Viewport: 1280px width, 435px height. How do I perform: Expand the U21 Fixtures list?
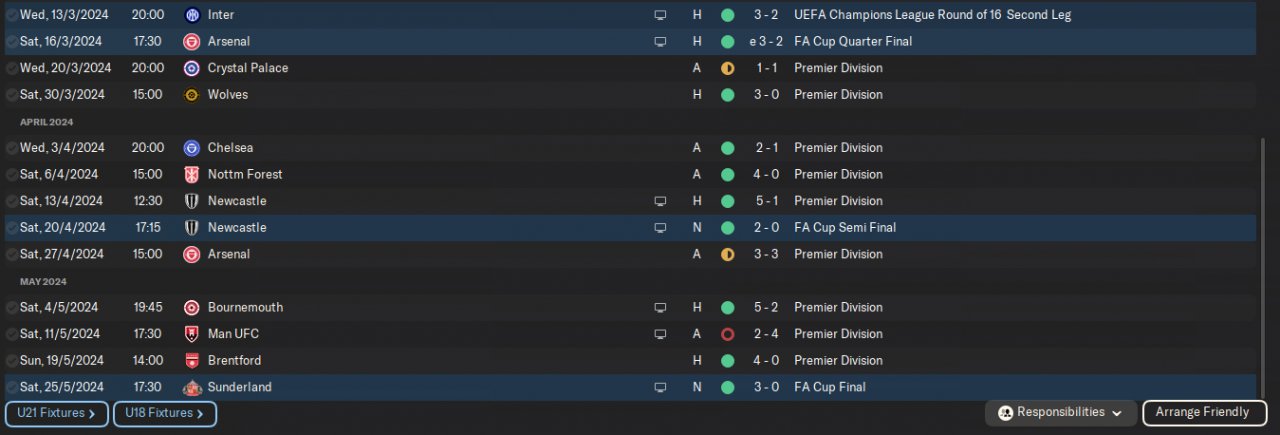pos(57,413)
